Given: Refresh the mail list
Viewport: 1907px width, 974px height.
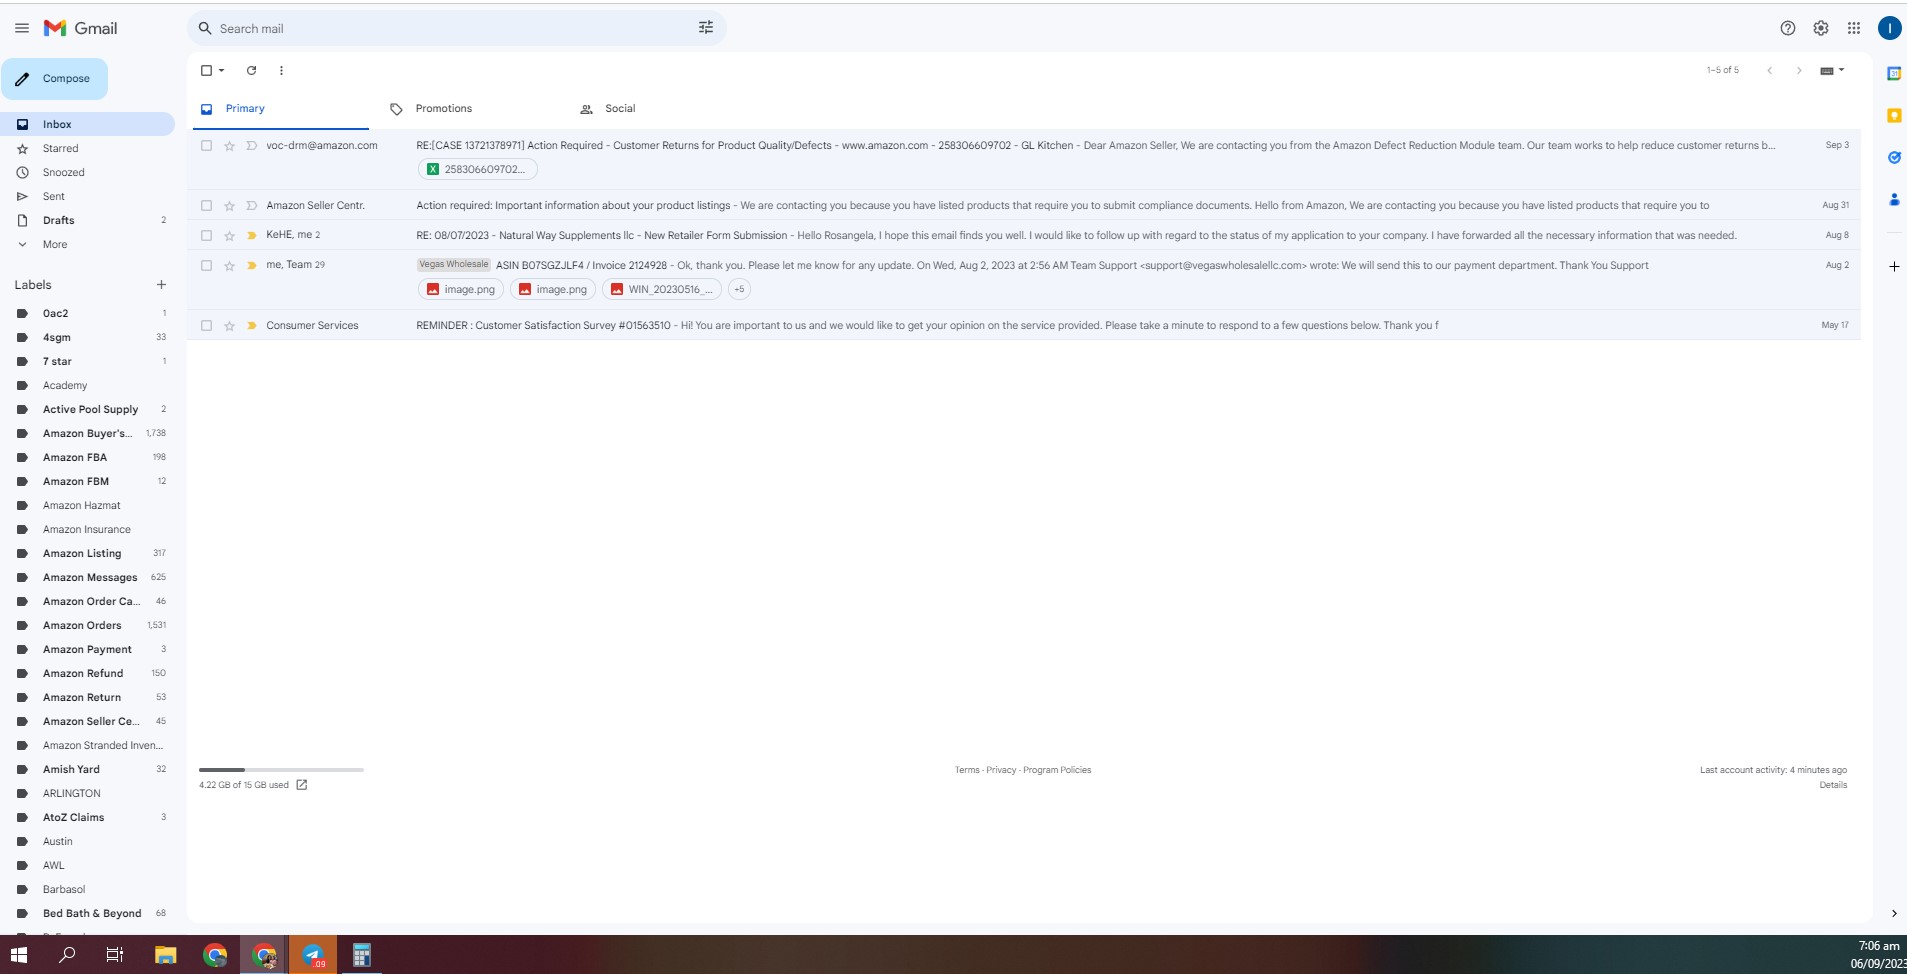Looking at the screenshot, I should tap(252, 70).
